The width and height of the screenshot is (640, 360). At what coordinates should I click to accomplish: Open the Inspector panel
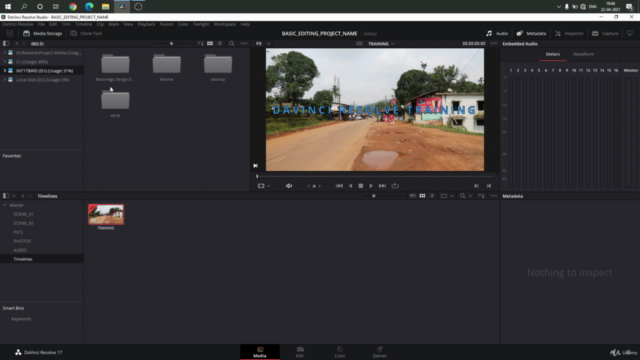coord(569,33)
